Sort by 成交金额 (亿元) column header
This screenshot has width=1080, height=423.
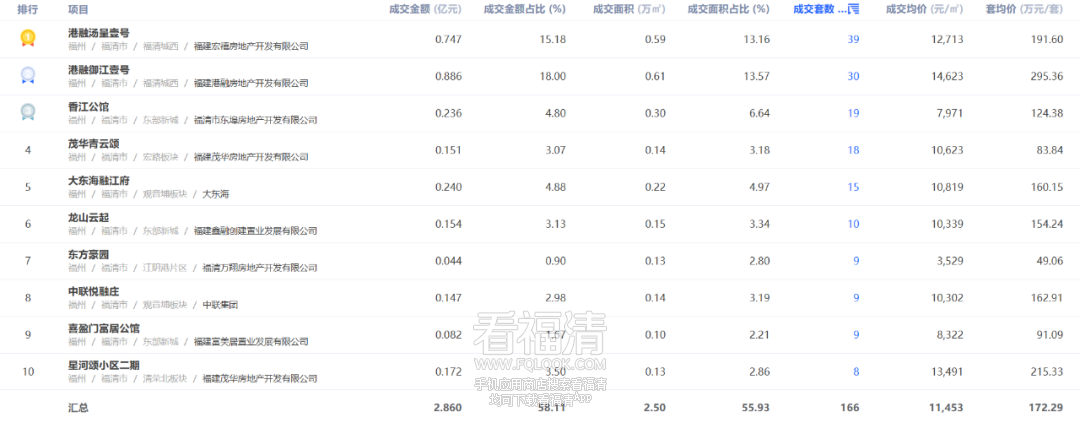(x=425, y=10)
